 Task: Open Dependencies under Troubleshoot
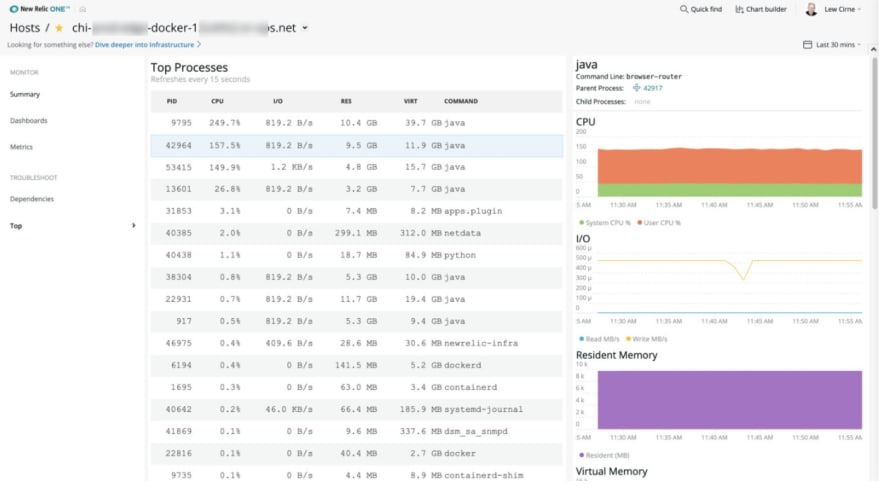click(32, 199)
